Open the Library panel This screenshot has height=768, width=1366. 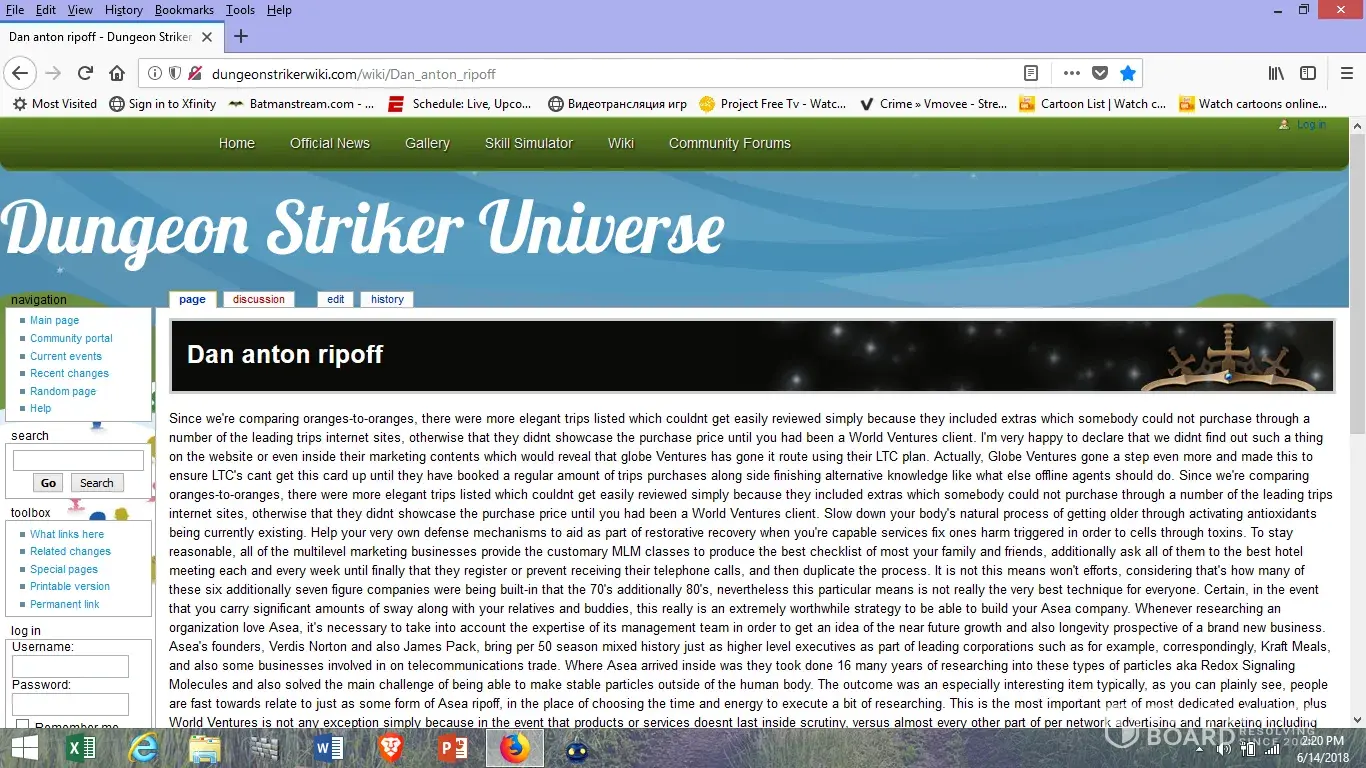point(1276,73)
